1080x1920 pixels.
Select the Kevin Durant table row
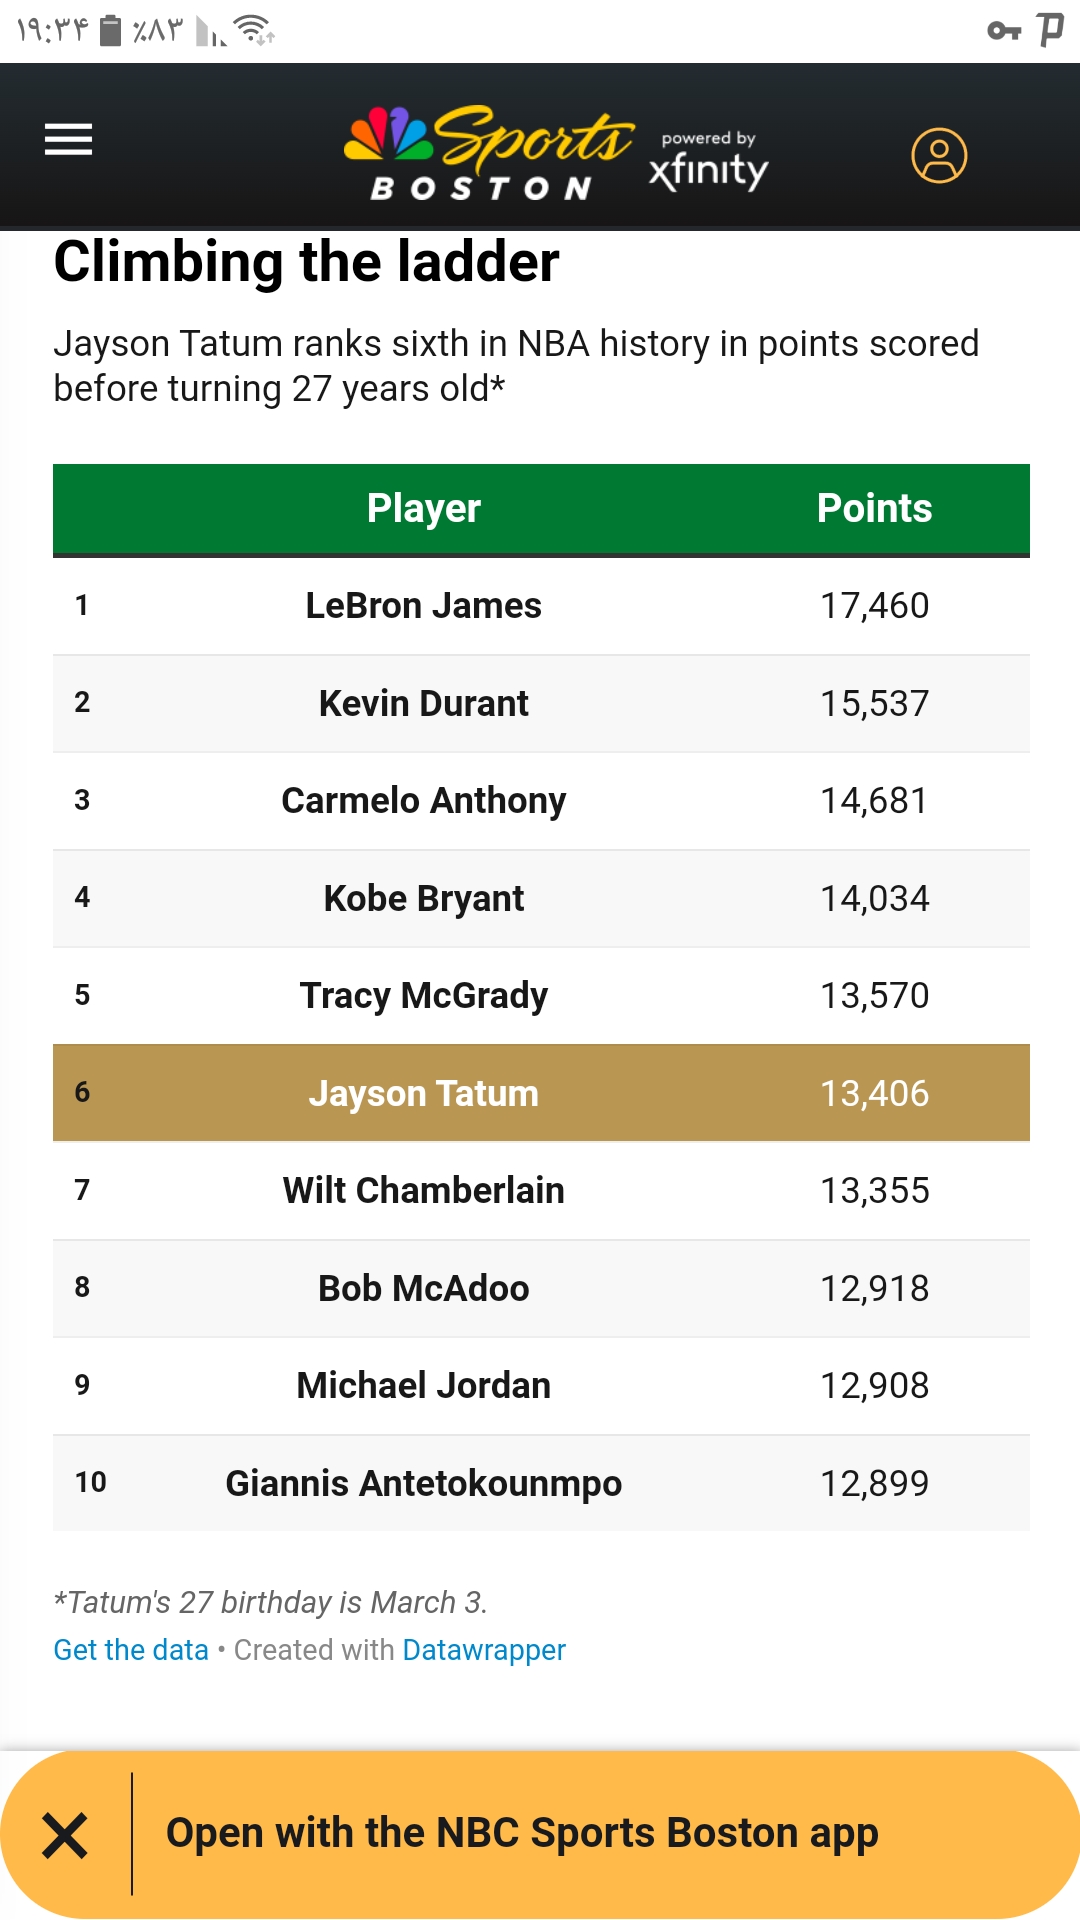click(541, 703)
